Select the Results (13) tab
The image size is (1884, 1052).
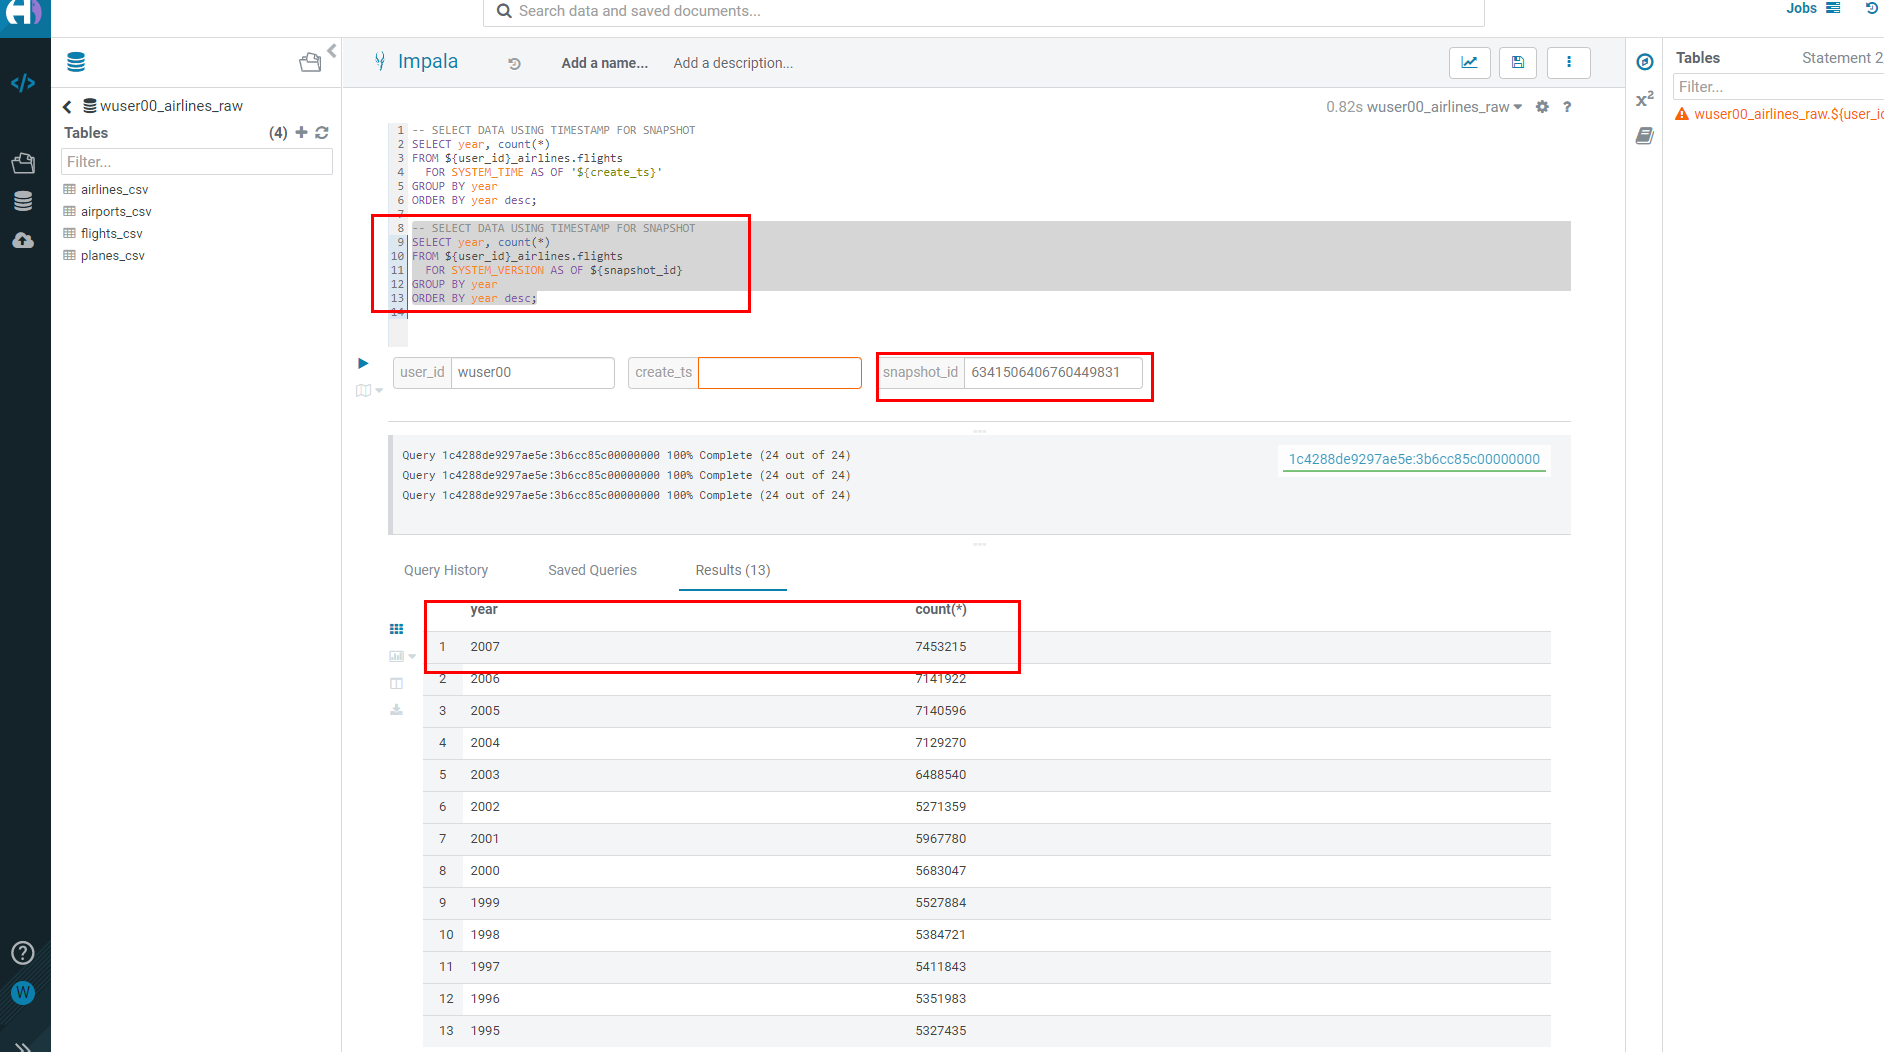[x=733, y=570]
